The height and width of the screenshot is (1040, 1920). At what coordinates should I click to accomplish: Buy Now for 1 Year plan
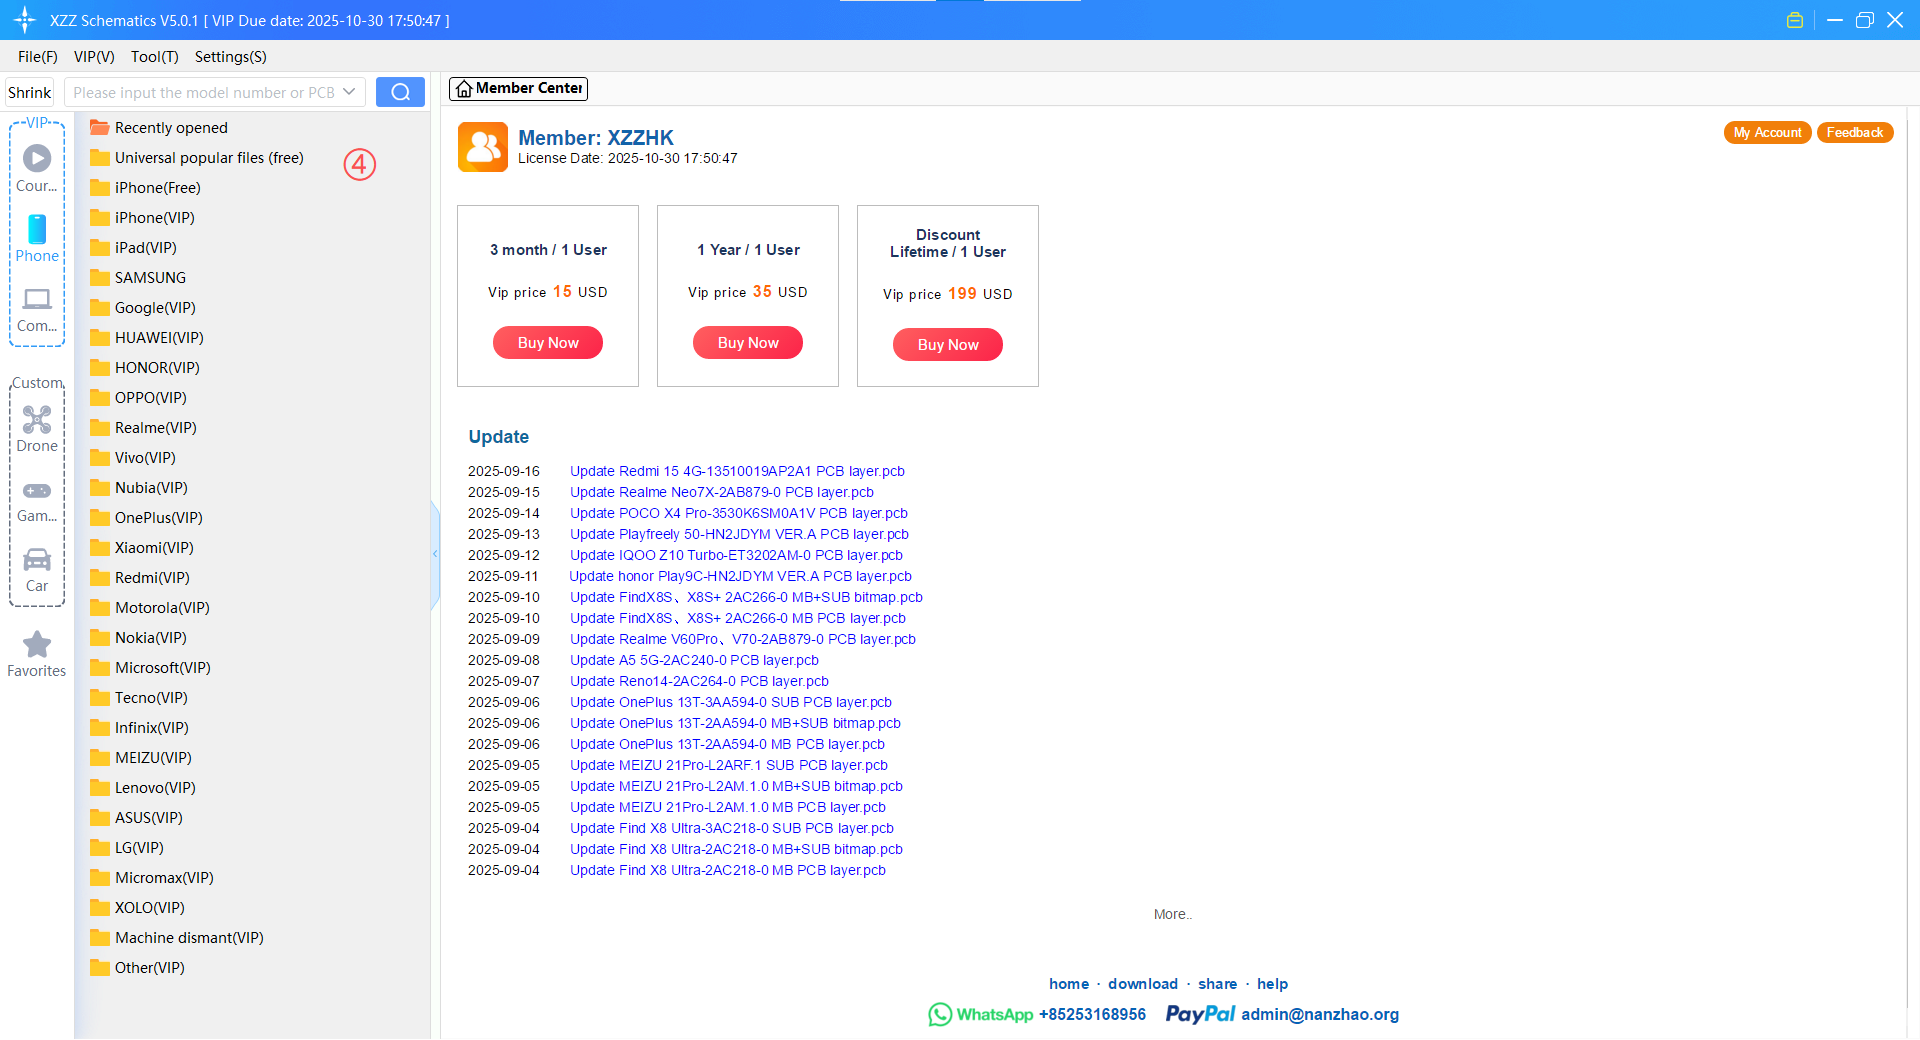(748, 343)
